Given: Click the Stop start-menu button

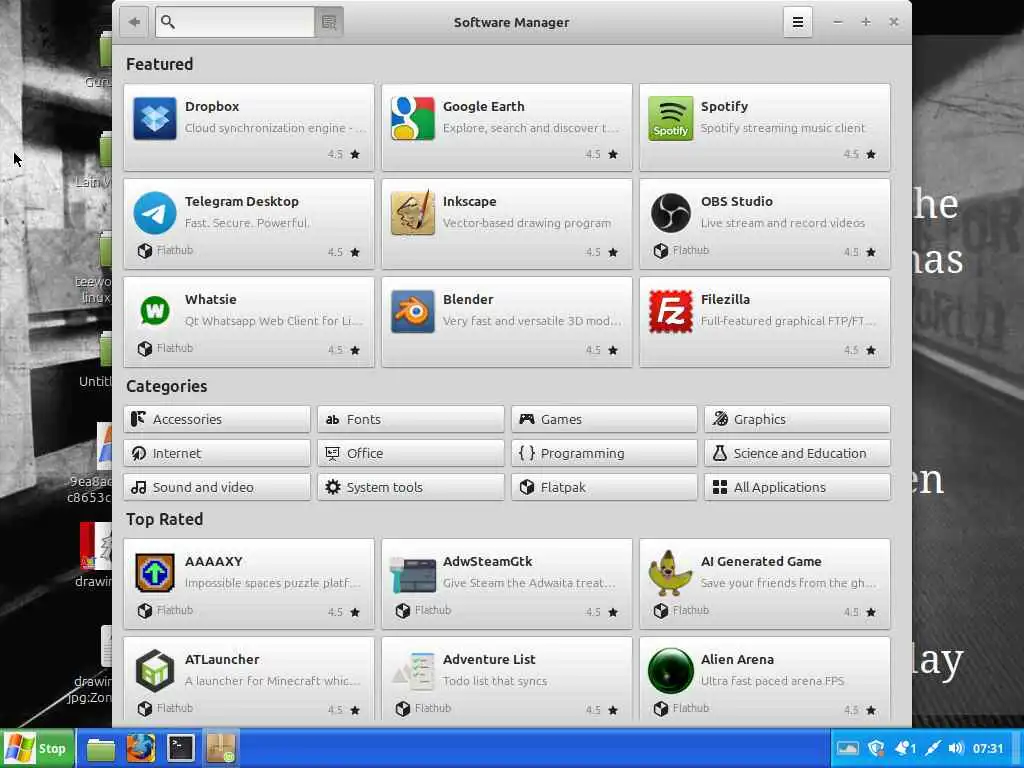Looking at the screenshot, I should click(x=38, y=748).
